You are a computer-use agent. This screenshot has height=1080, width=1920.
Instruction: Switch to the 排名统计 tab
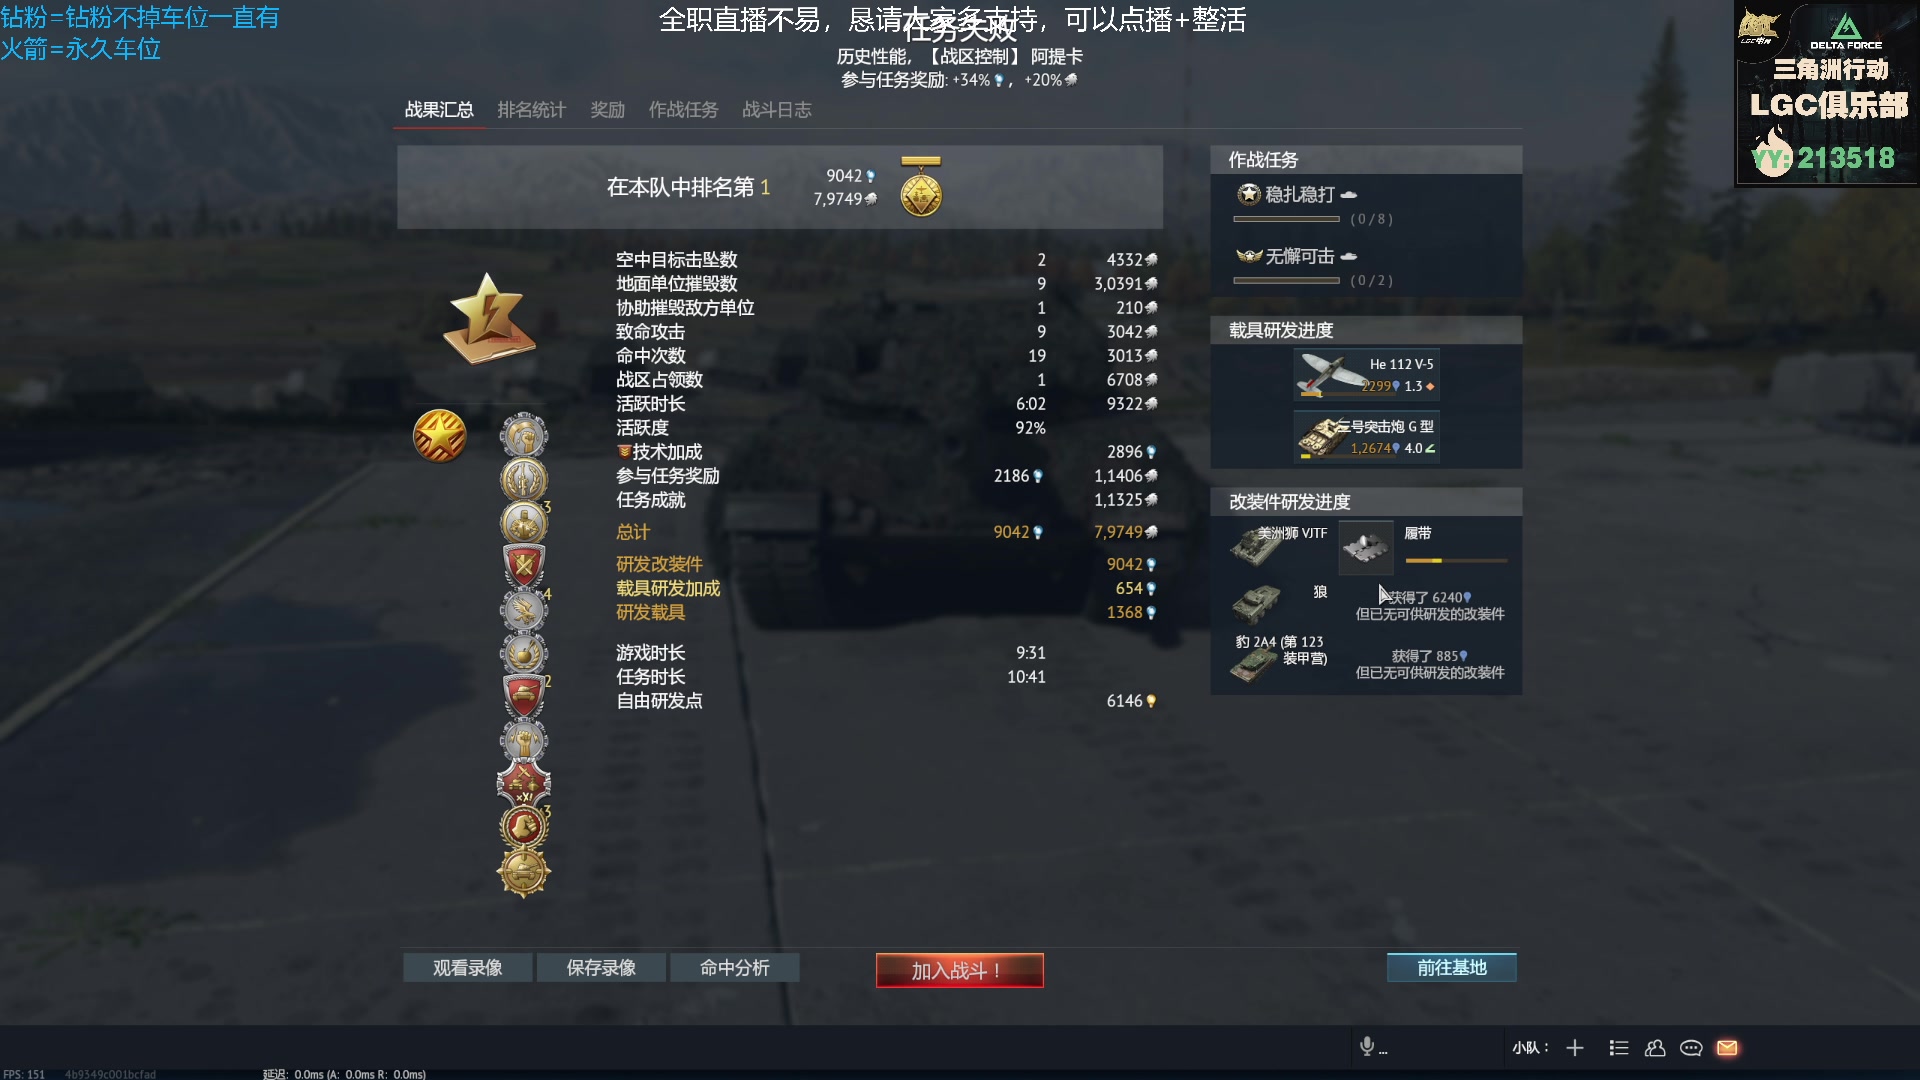pos(531,110)
